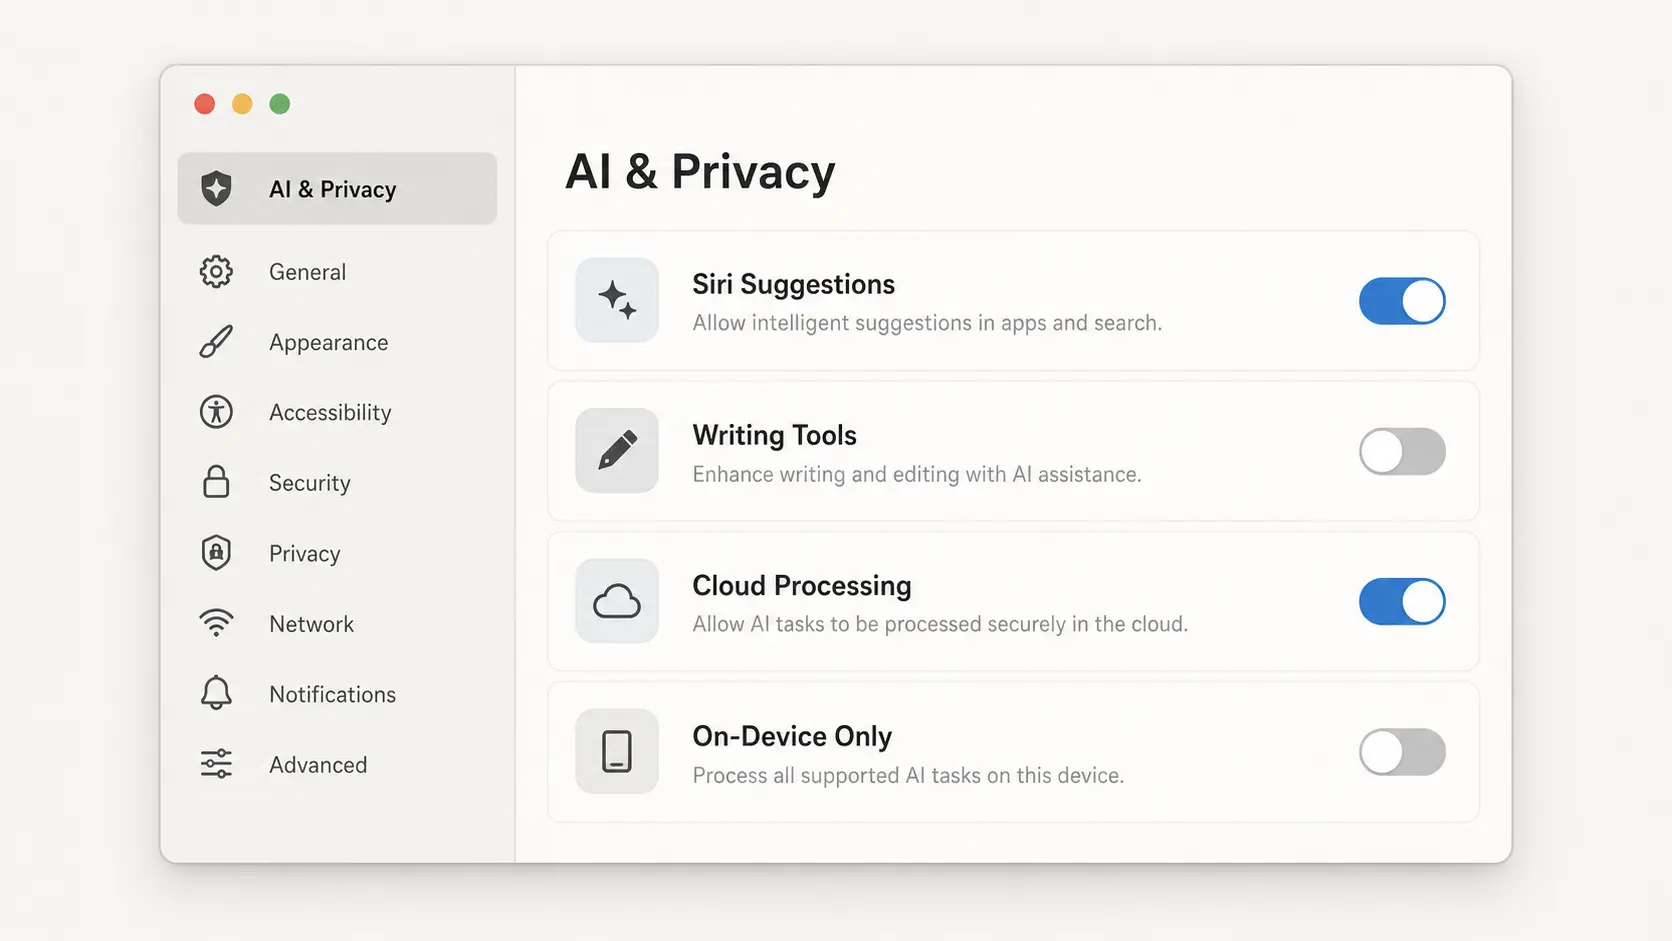Open the Security section label
The height and width of the screenshot is (941, 1672).
tap(309, 483)
